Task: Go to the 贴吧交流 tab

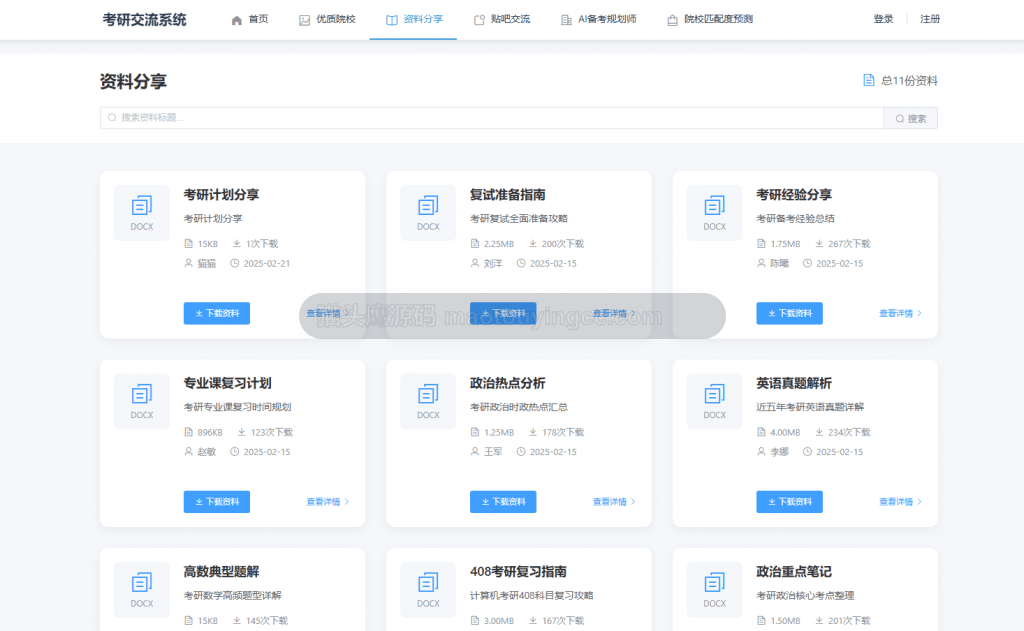Action: [502, 20]
